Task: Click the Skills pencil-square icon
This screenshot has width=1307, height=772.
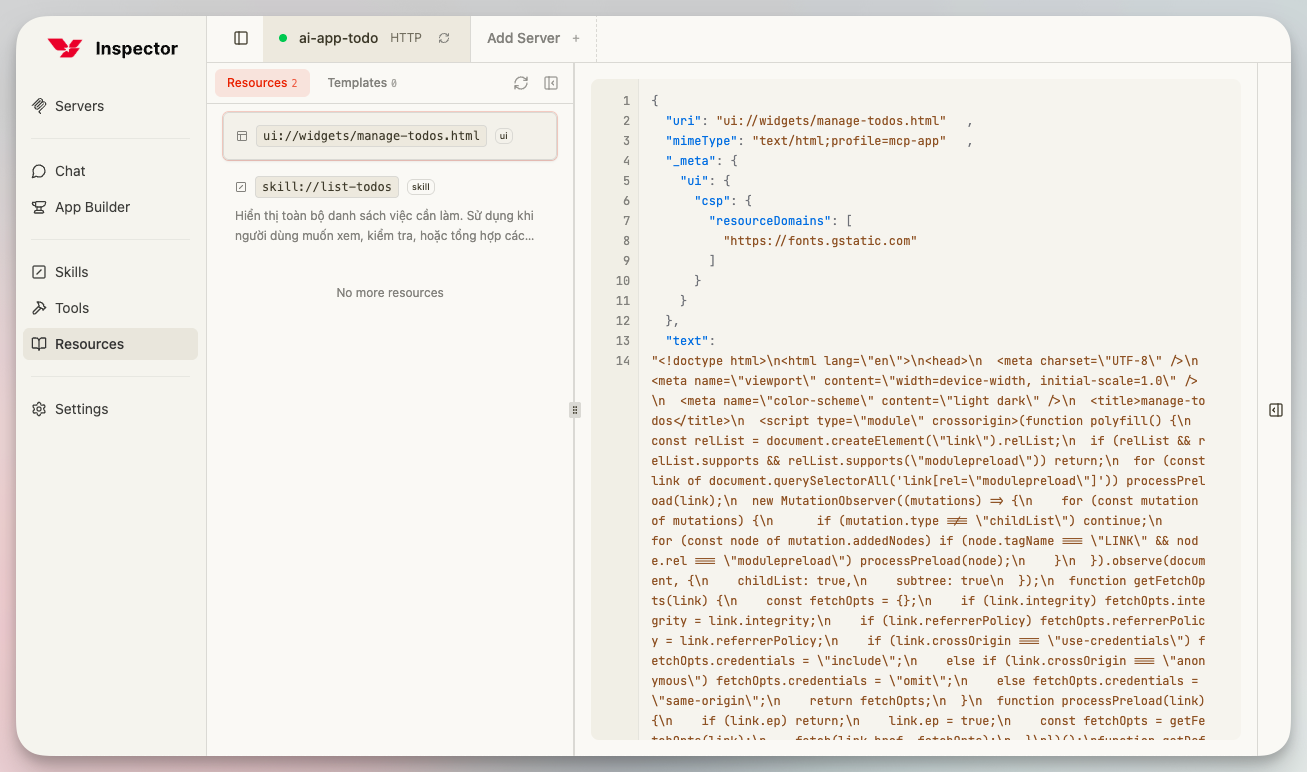Action: 39,272
